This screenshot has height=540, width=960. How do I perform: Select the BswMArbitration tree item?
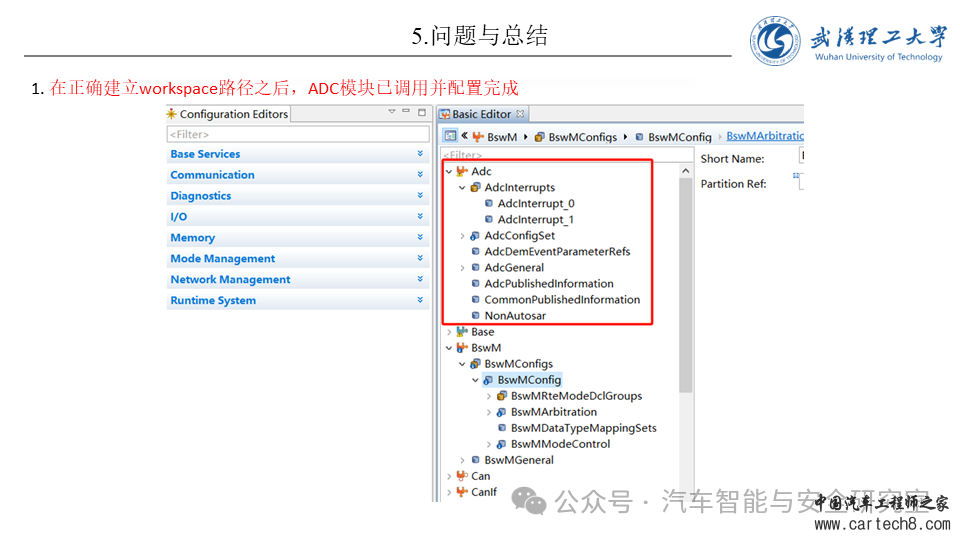pos(553,412)
